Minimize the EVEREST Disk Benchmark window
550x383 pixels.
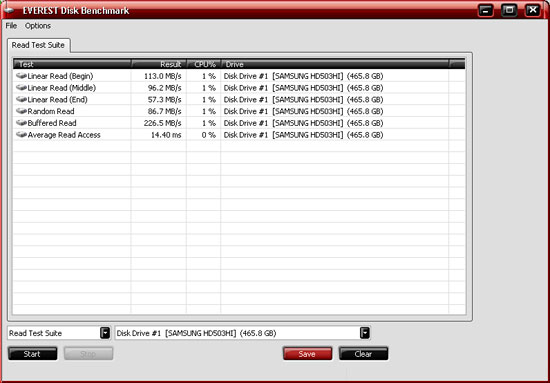(485, 10)
